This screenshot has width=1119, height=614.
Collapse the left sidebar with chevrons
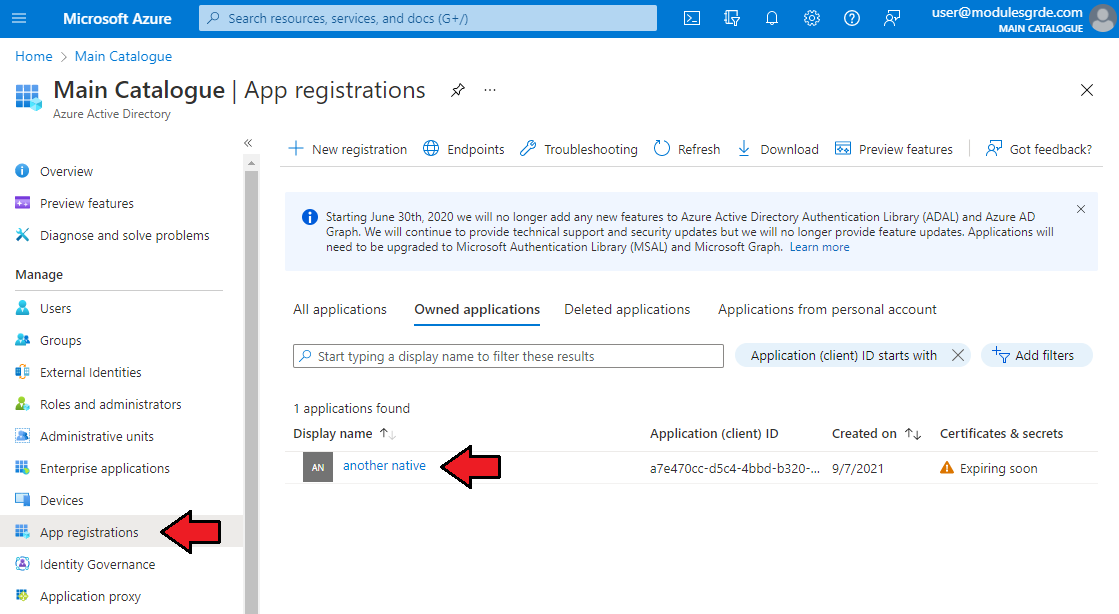[248, 143]
